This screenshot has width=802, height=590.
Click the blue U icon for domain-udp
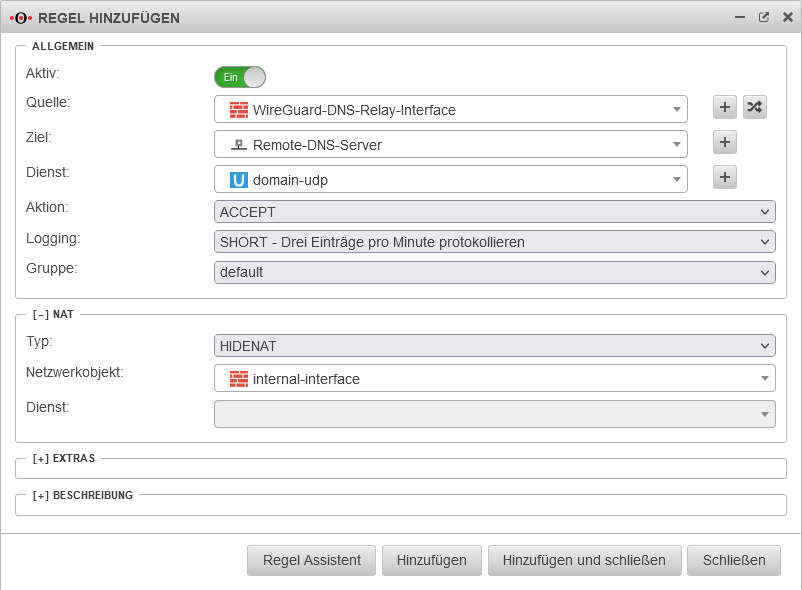point(239,180)
